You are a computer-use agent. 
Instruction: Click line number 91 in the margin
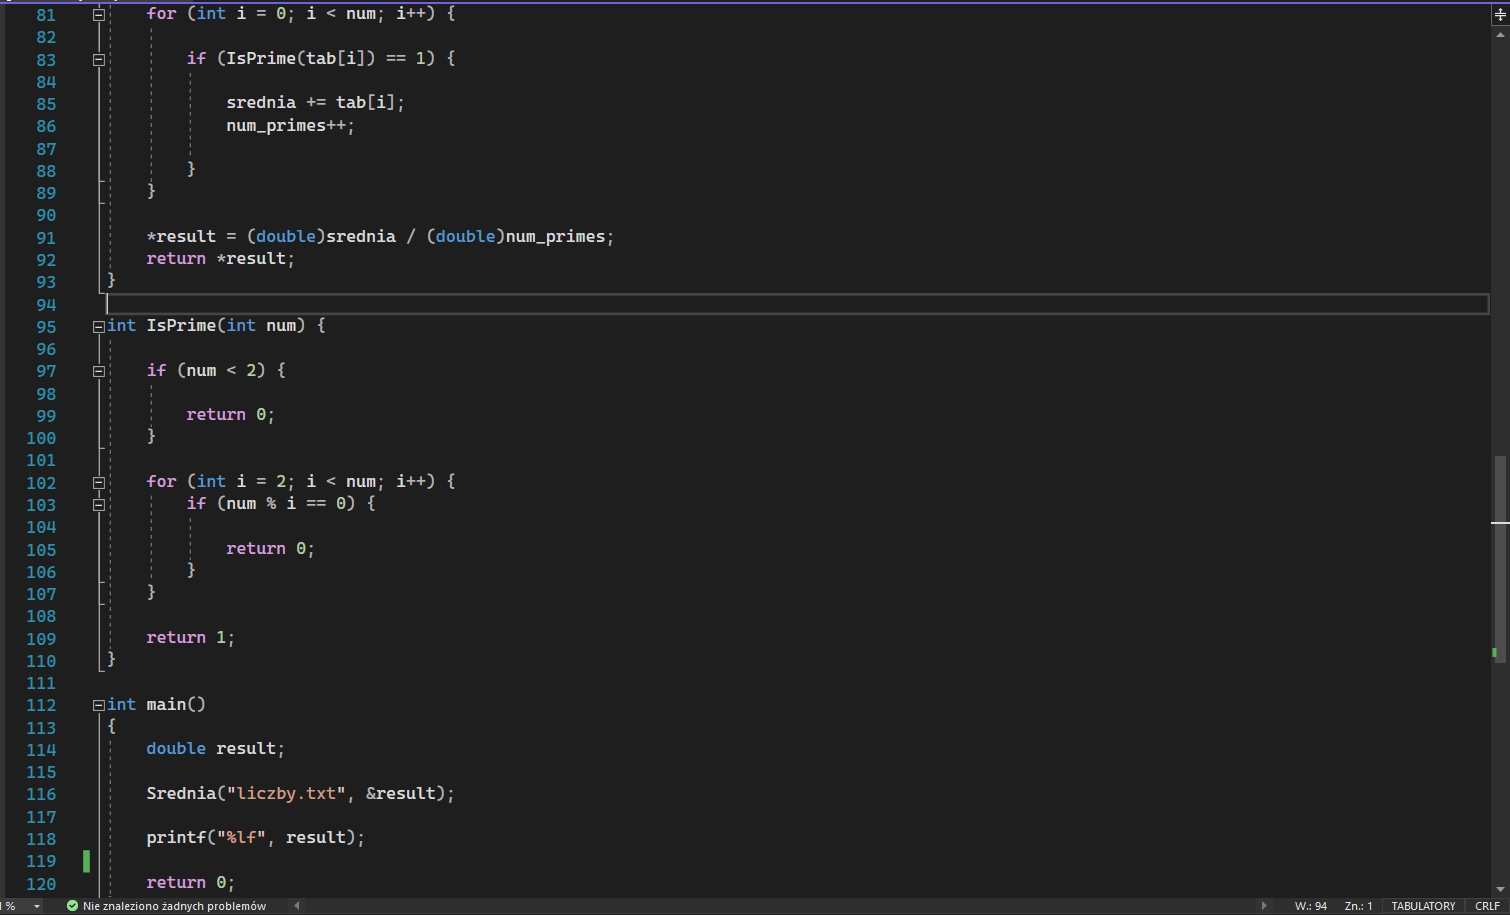pos(46,238)
